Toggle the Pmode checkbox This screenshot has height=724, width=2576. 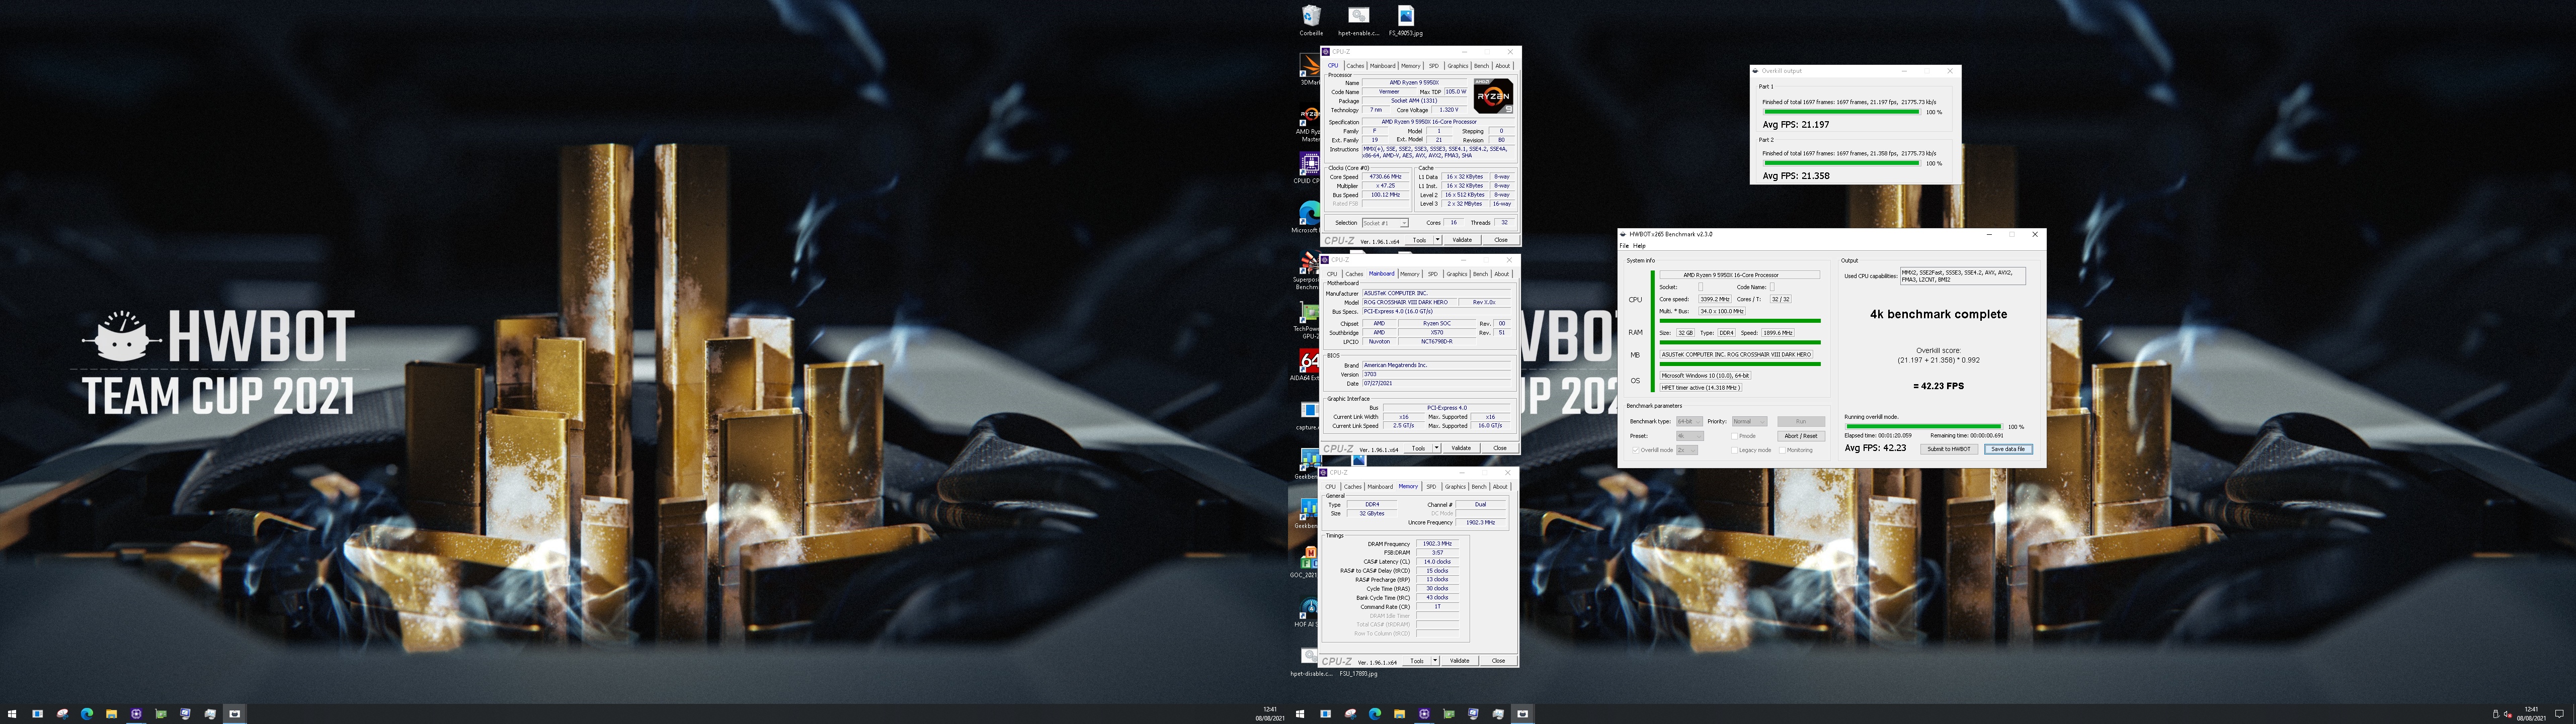[x=1735, y=436]
